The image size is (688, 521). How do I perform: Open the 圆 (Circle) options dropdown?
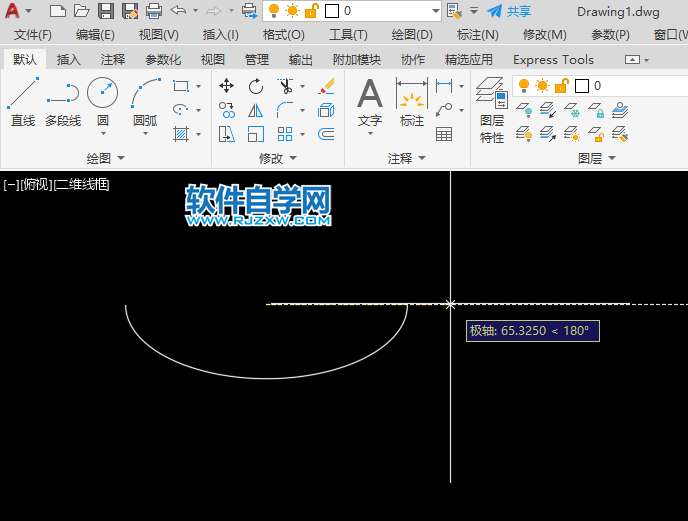click(103, 133)
